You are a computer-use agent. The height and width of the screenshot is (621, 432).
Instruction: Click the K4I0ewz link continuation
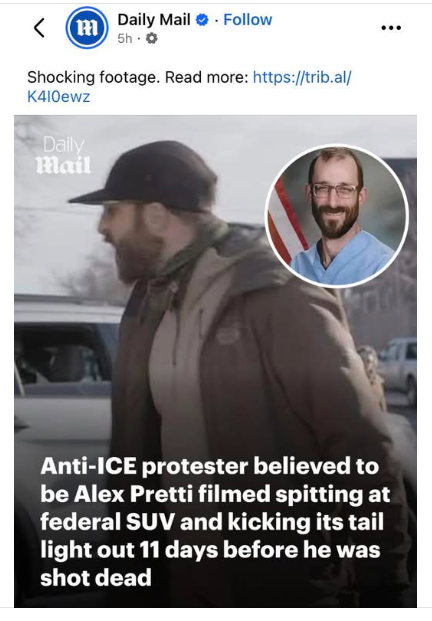coord(59,96)
